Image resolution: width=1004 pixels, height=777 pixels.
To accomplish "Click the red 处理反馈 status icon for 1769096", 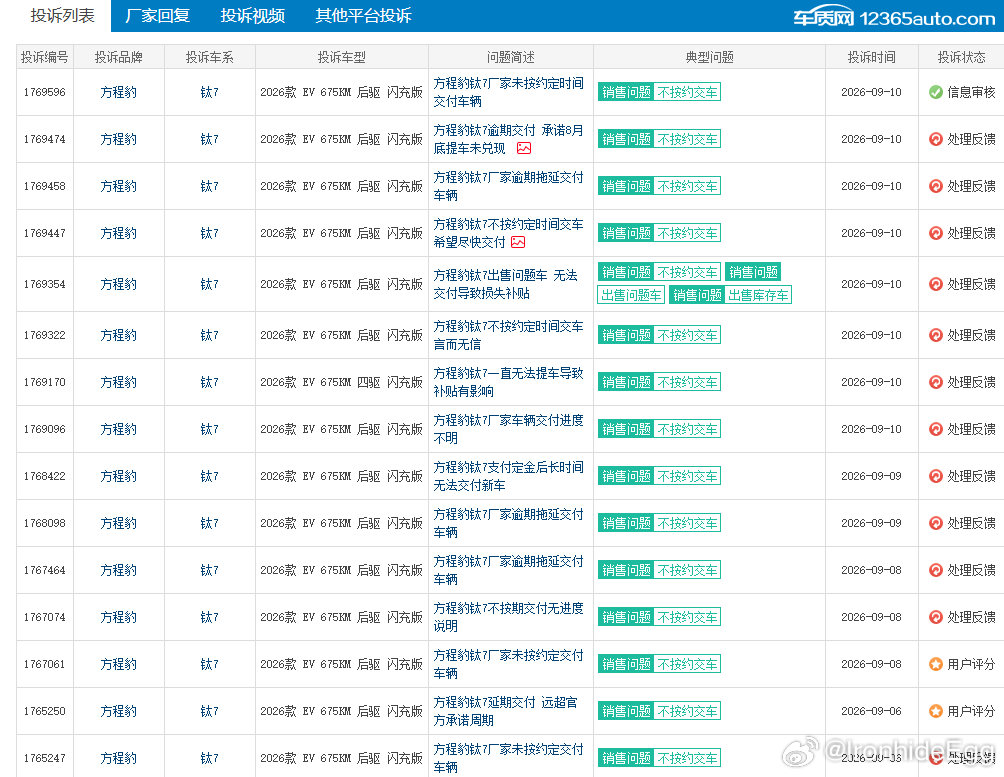I will pyautogui.click(x=935, y=429).
